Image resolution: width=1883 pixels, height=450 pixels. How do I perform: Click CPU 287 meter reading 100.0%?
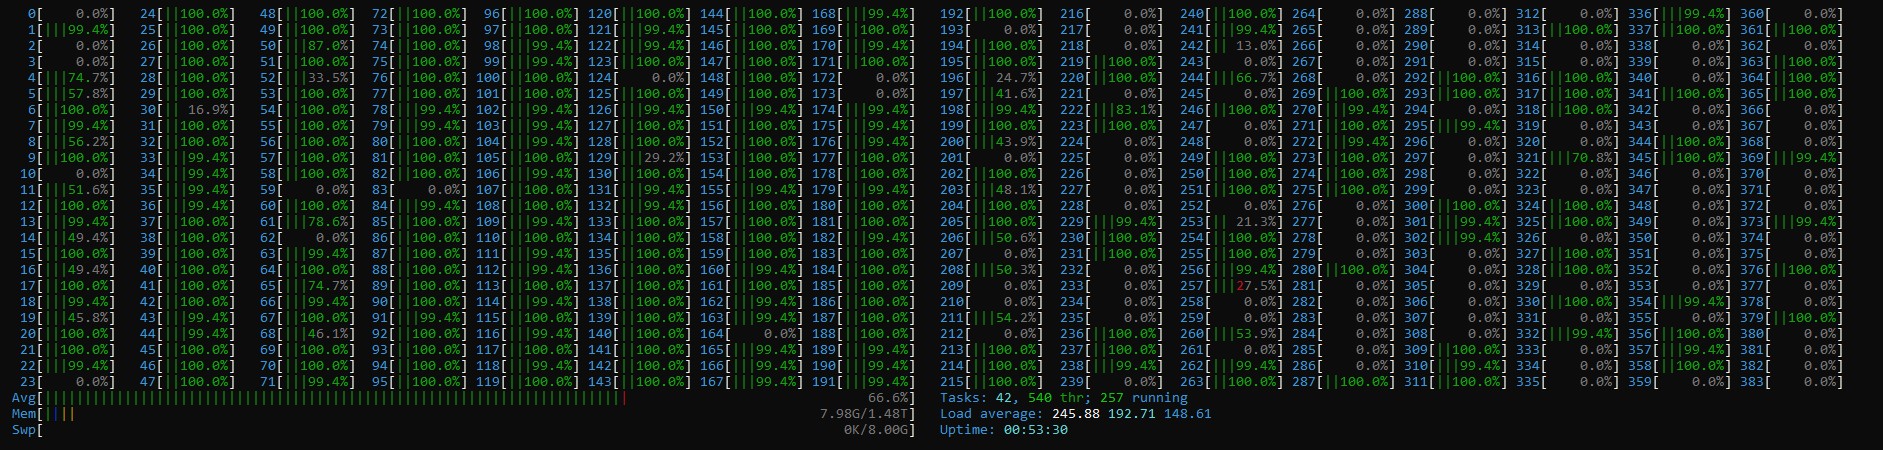click(1344, 382)
